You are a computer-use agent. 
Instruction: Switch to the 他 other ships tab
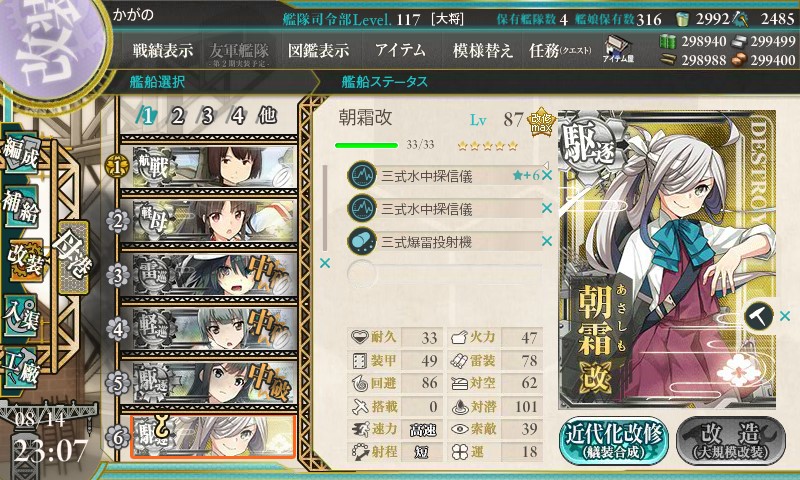click(267, 116)
